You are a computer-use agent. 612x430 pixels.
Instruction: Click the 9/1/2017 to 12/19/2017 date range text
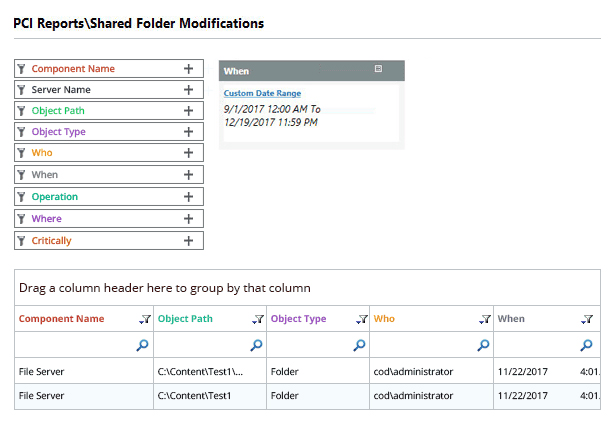[272, 115]
